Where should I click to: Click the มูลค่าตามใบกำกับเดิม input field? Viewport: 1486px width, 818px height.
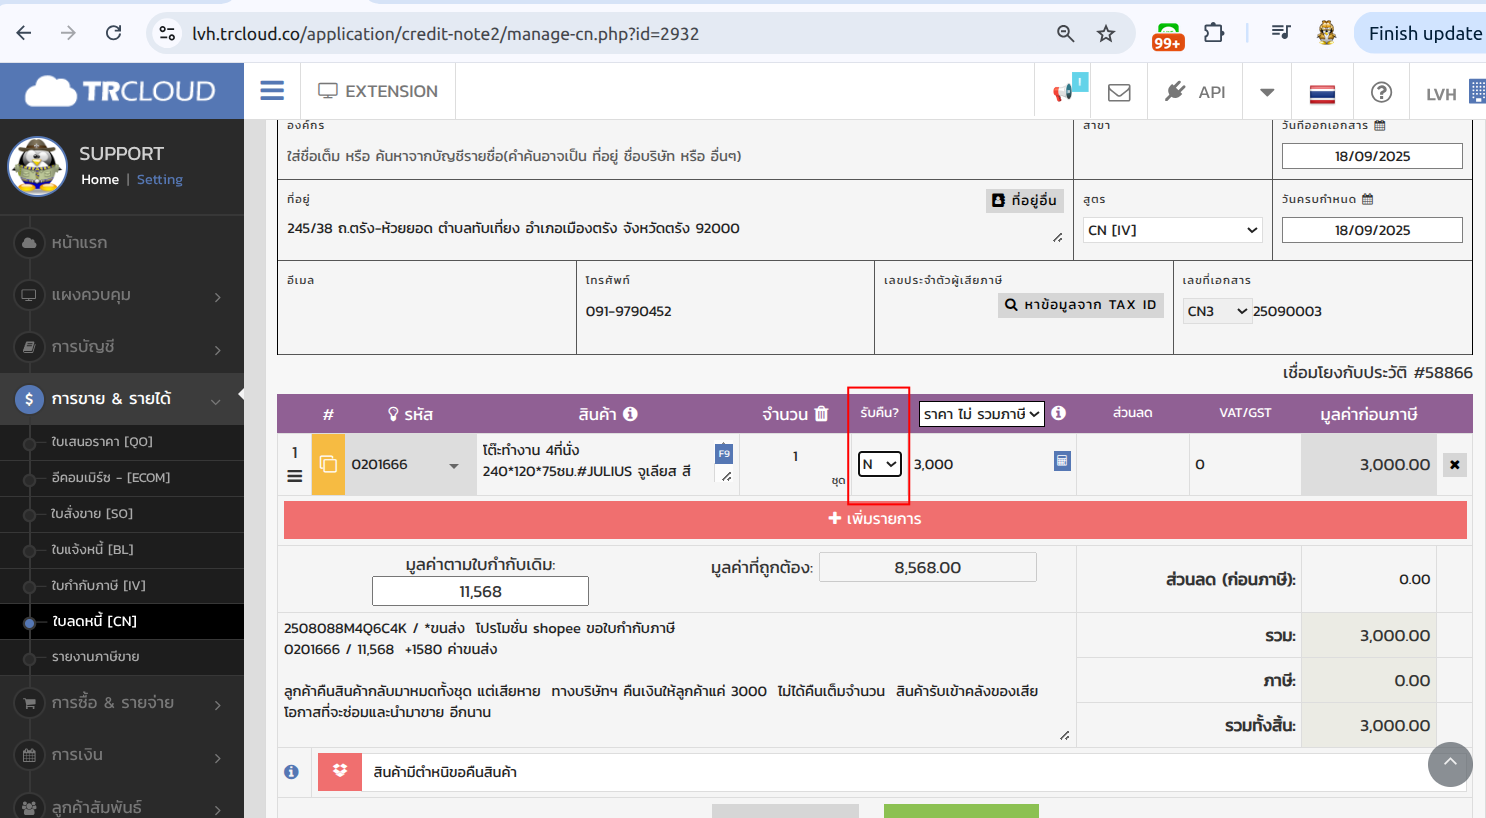point(480,591)
